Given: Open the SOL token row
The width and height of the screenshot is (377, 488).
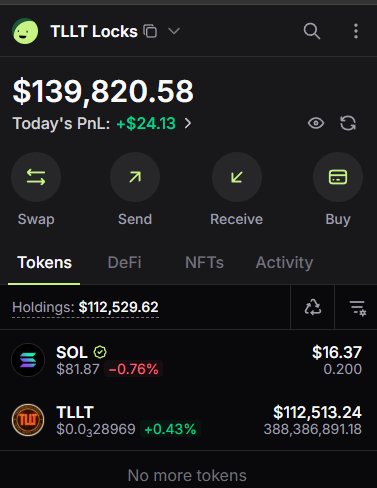Looking at the screenshot, I should click(188, 360).
